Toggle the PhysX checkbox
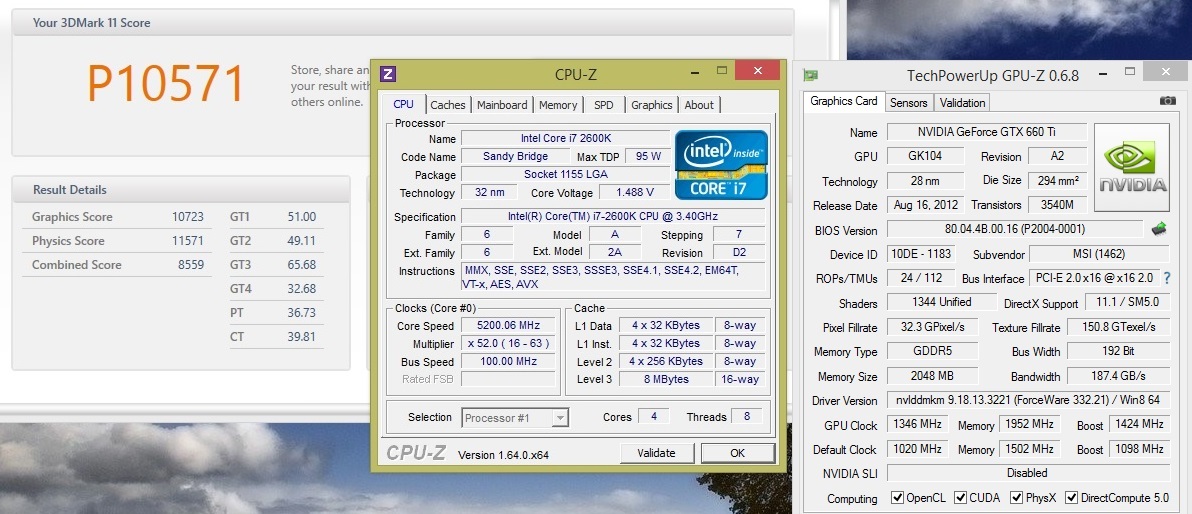Screen dimensions: 1192x514 tap(1016, 498)
